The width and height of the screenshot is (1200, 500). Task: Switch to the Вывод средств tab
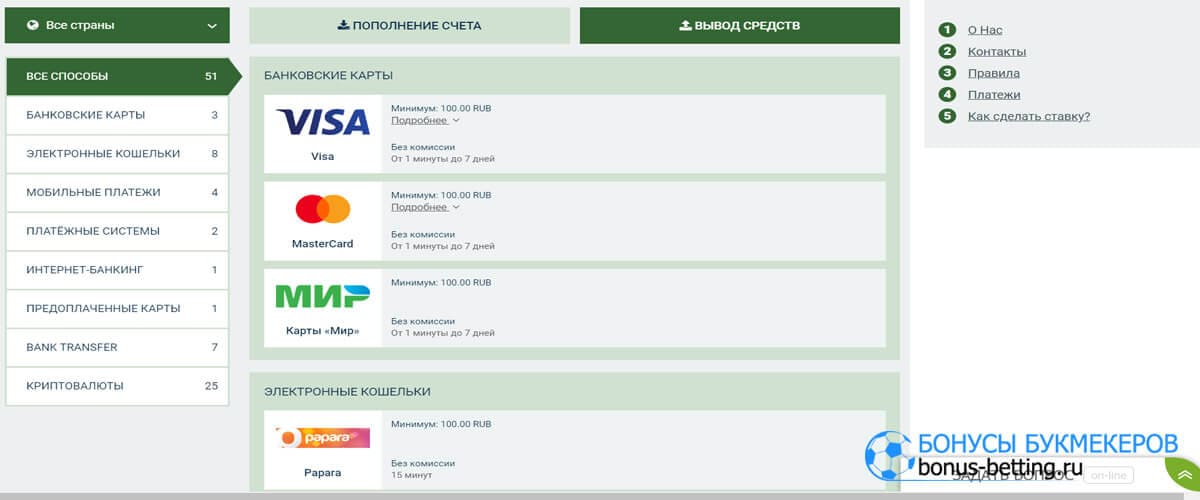pyautogui.click(x=740, y=26)
